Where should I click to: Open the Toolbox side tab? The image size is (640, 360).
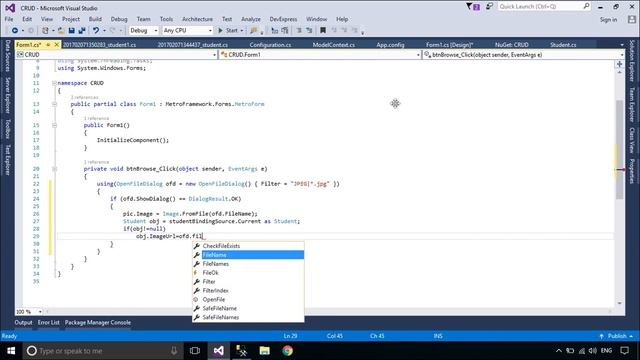[x=7, y=129]
